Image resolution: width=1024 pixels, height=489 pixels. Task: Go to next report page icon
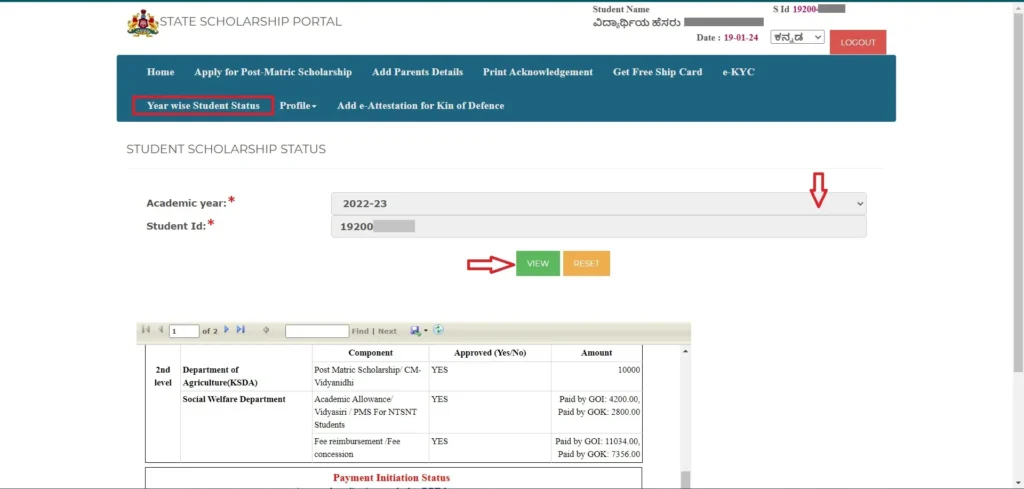pos(227,330)
